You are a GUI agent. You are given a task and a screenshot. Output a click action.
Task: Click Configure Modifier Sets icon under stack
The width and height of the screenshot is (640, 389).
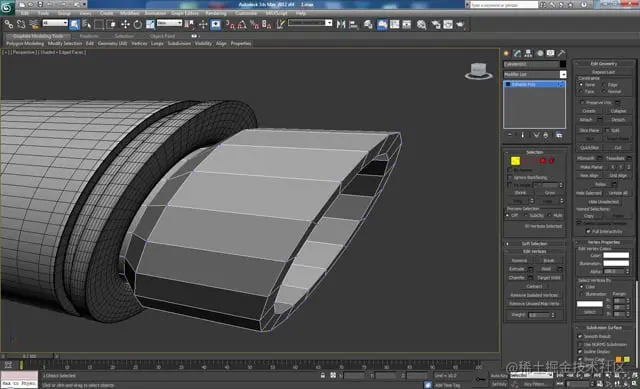tap(559, 135)
